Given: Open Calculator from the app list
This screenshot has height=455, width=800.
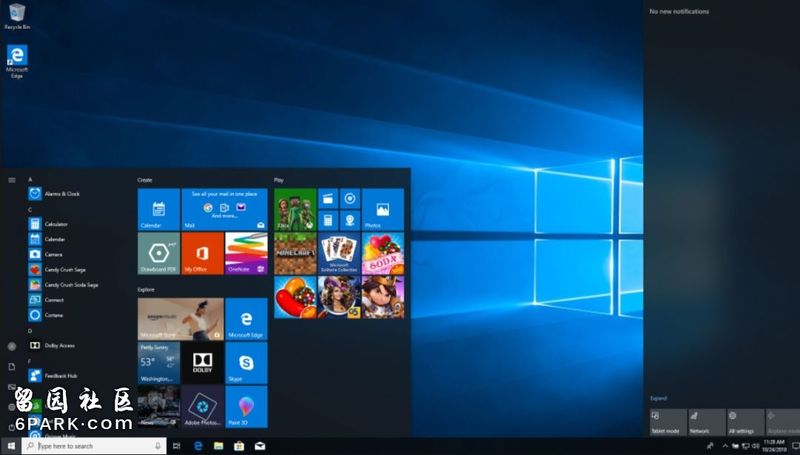Looking at the screenshot, I should [48, 224].
